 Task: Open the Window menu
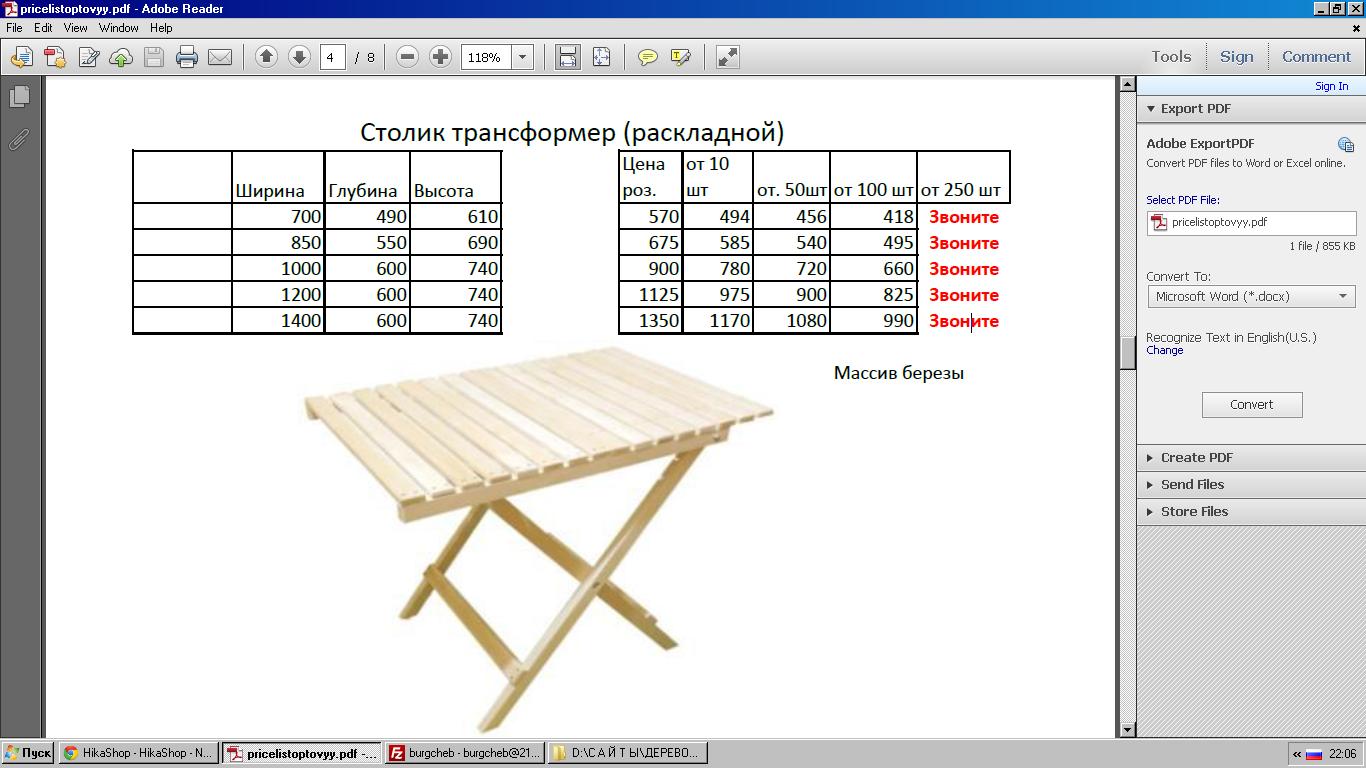click(x=118, y=28)
